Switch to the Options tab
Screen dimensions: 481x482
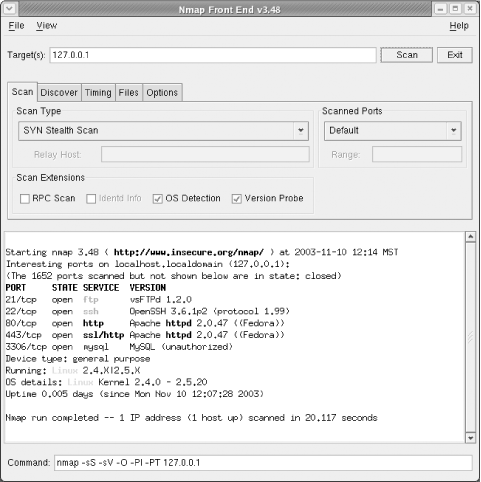click(x=162, y=93)
